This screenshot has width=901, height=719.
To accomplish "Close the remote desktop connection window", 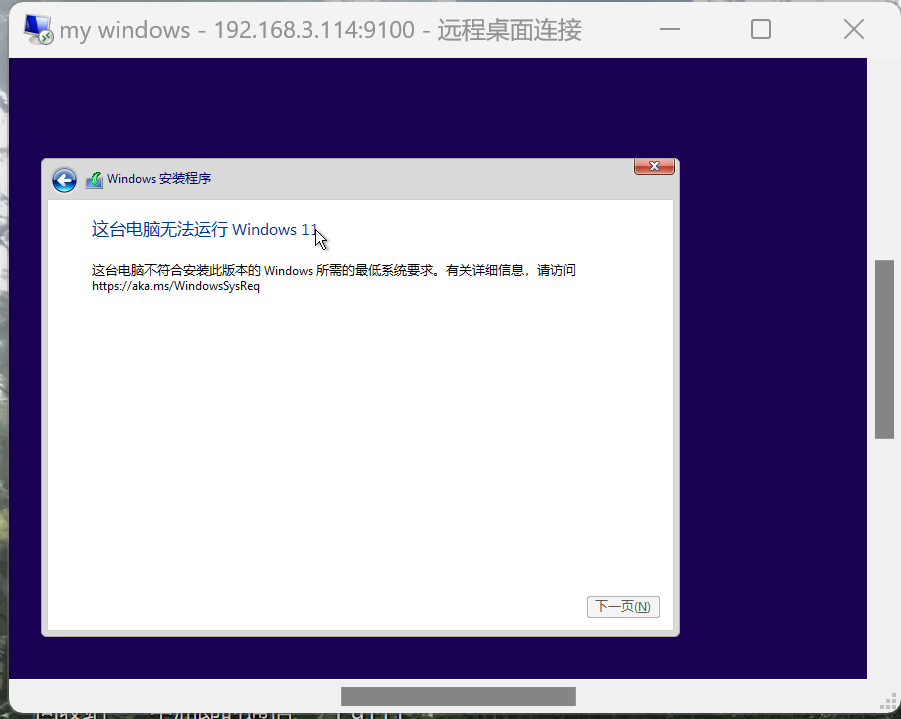I will (854, 29).
